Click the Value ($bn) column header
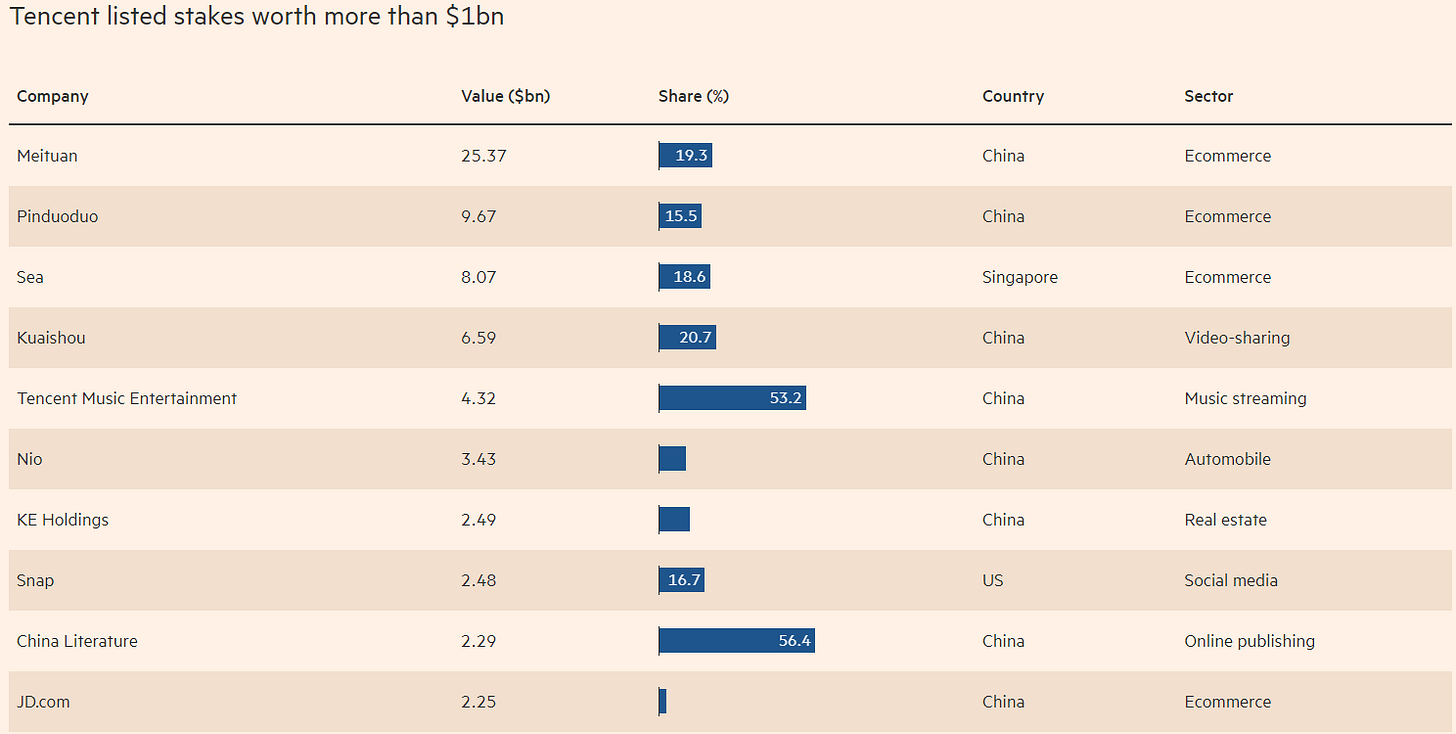Screen dimensions: 1456x734 (x=505, y=96)
